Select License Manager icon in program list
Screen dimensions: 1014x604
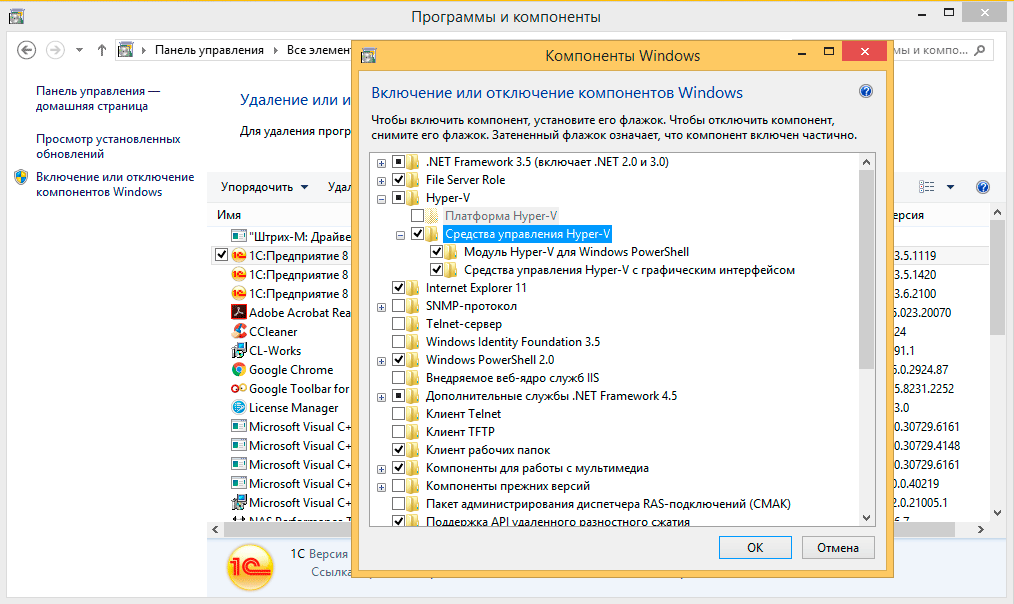239,407
